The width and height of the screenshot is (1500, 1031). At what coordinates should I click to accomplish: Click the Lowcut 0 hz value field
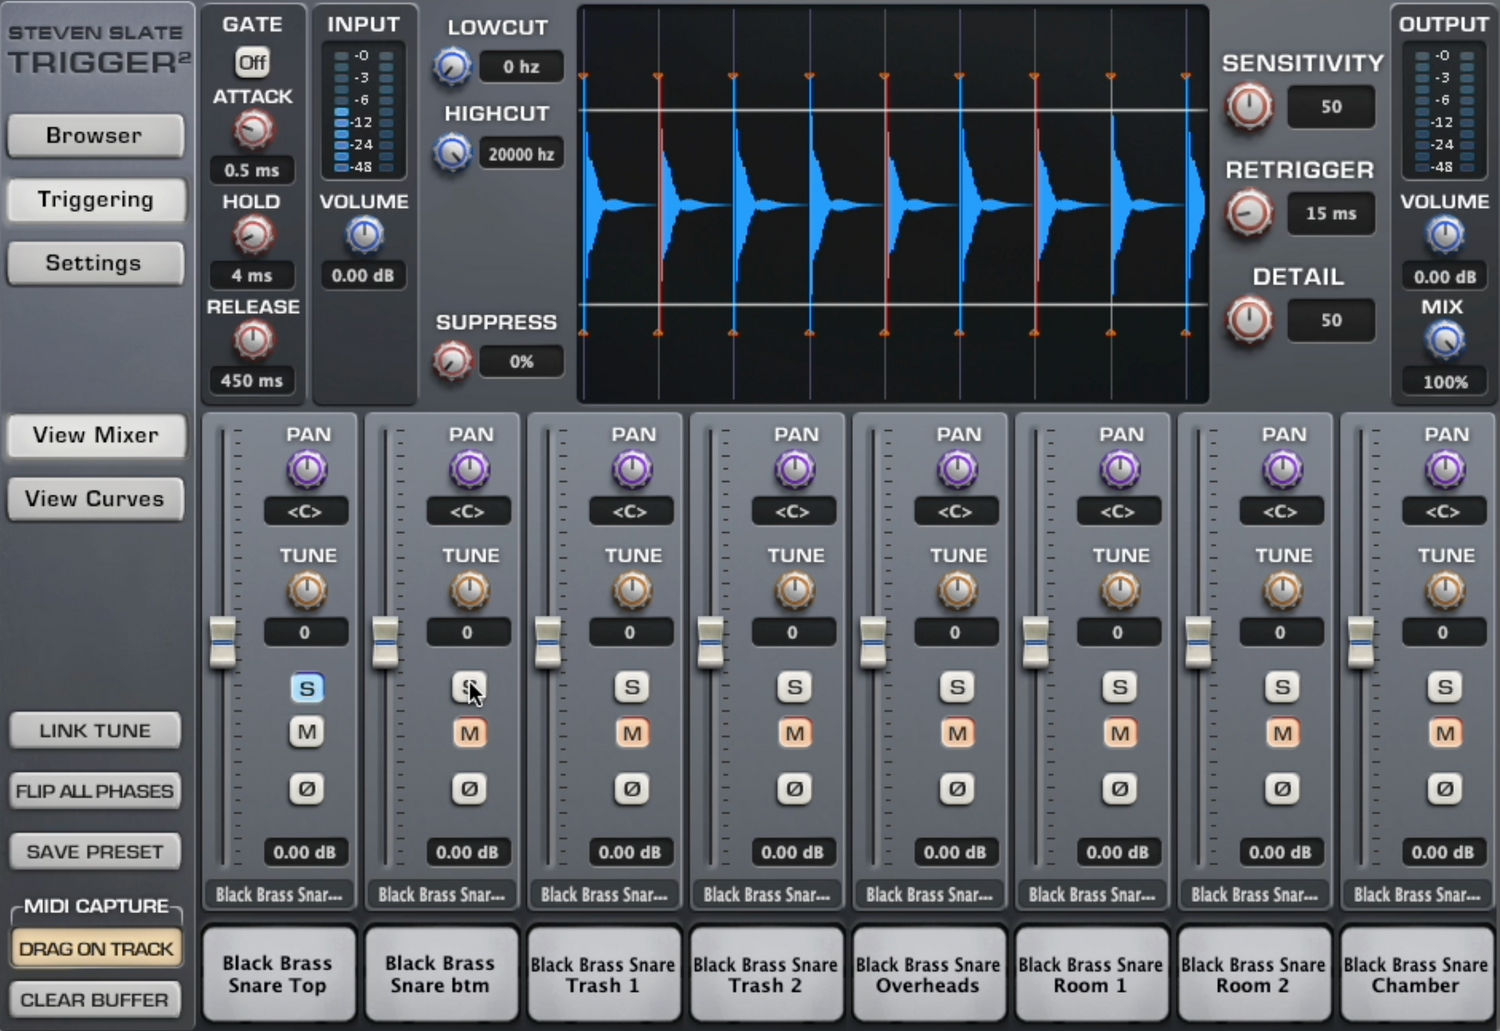pos(521,67)
